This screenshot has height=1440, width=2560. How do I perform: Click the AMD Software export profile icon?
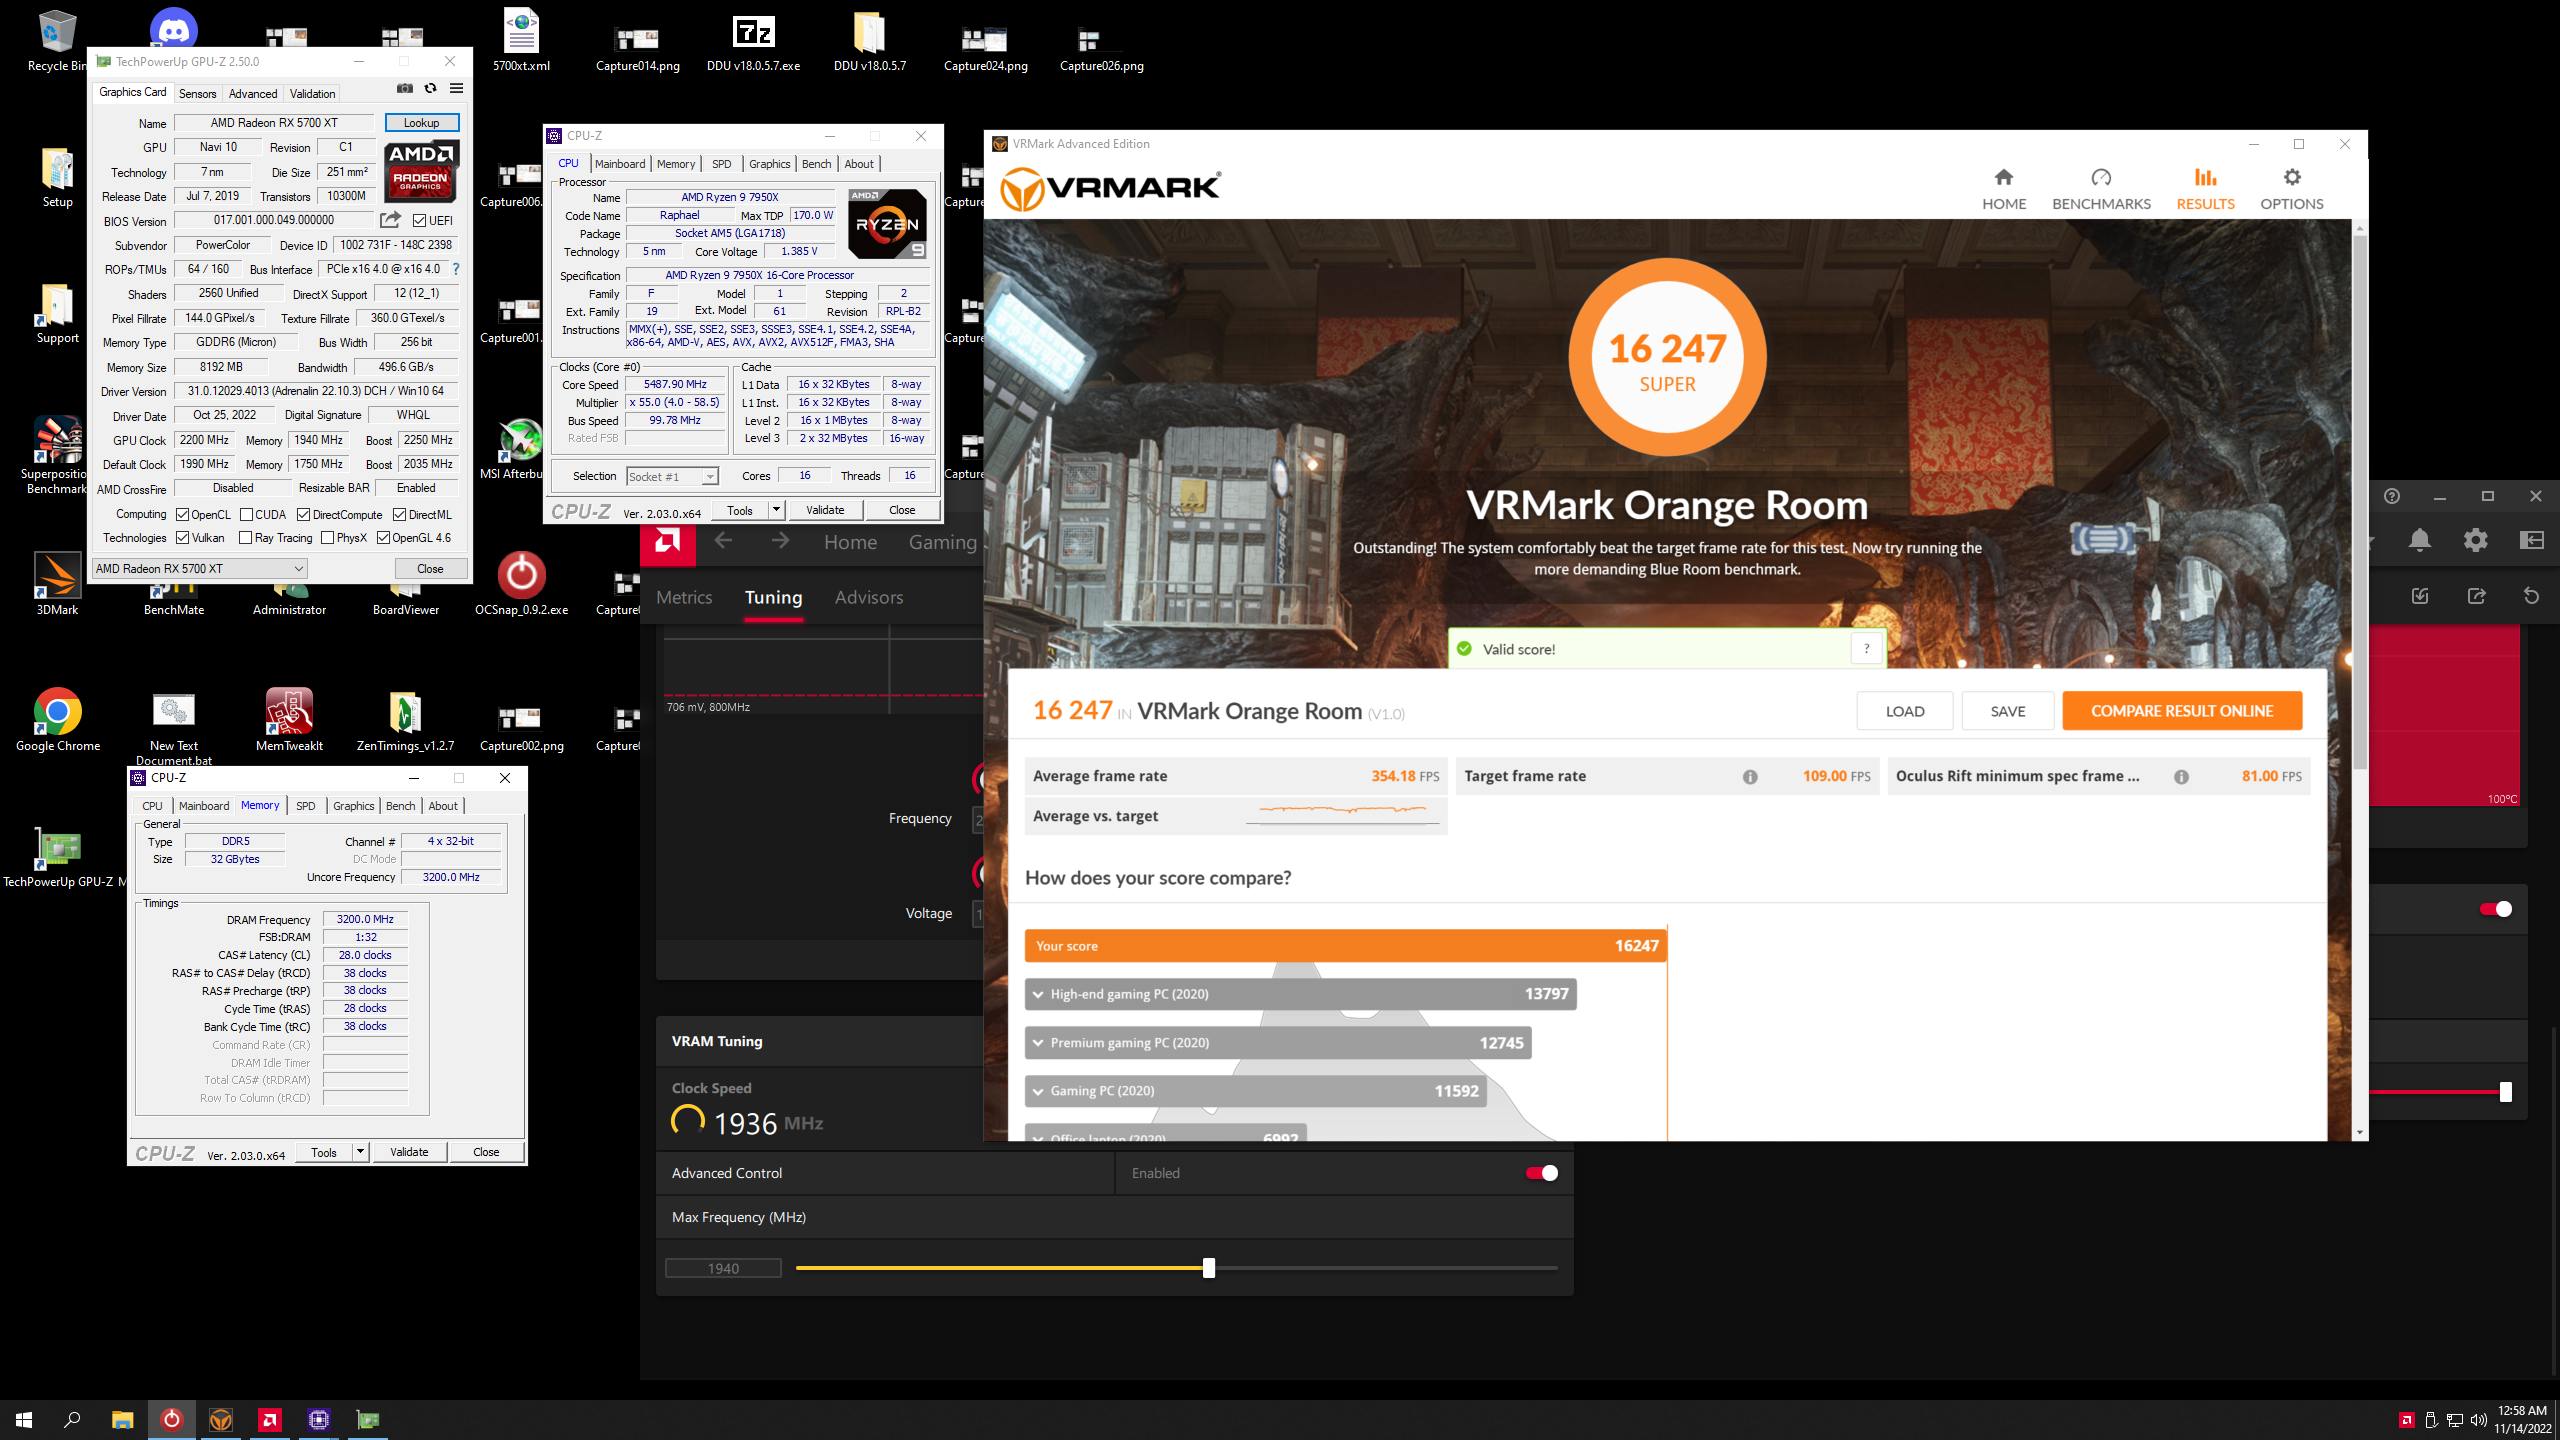[2476, 596]
